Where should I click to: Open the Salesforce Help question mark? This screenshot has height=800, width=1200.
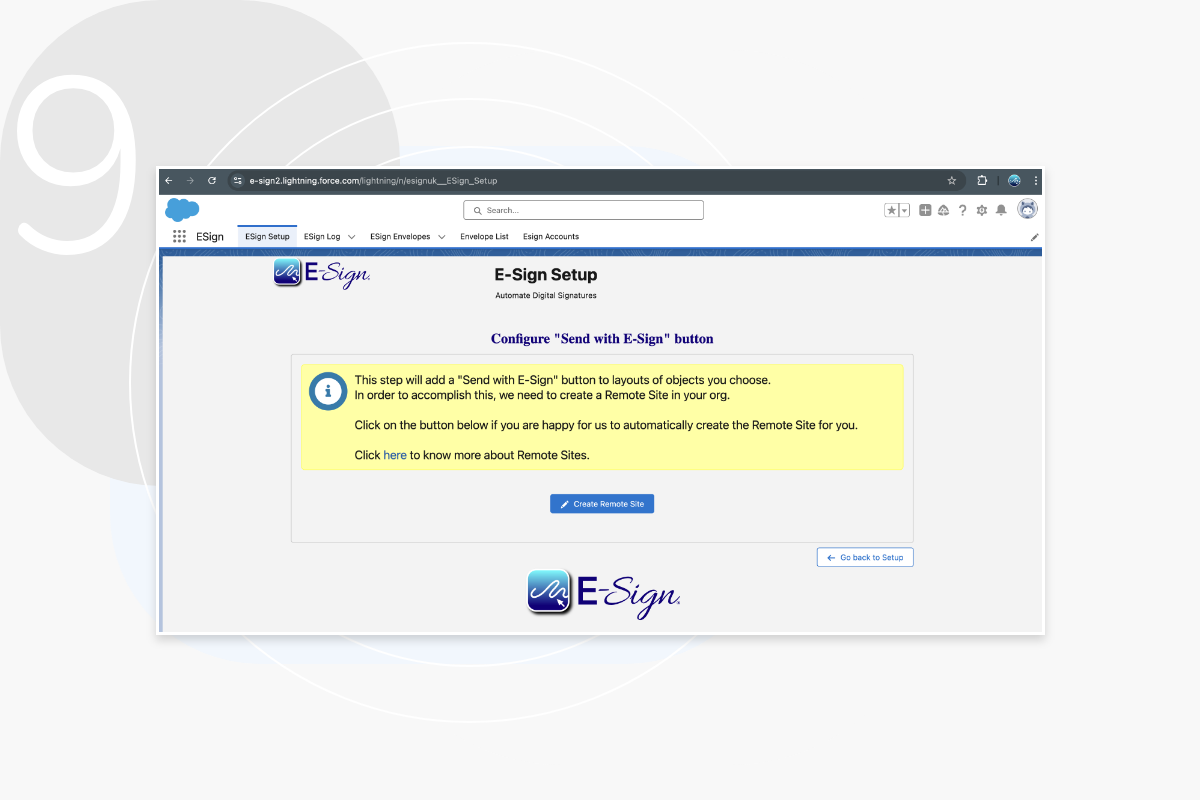tap(962, 210)
